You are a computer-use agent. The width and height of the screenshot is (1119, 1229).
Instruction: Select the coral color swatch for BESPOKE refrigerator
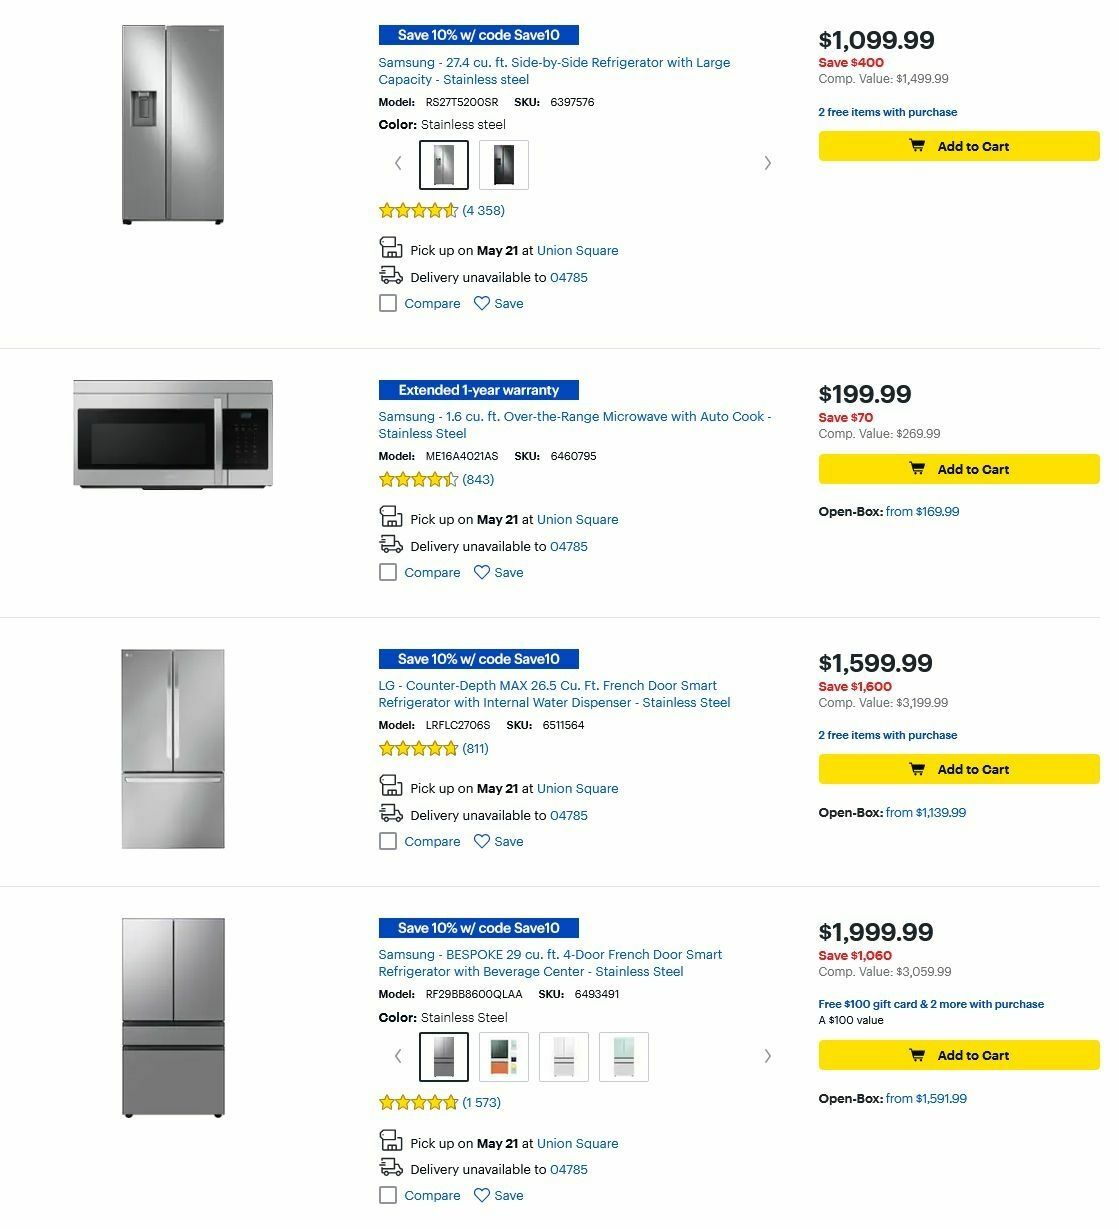pos(504,1056)
